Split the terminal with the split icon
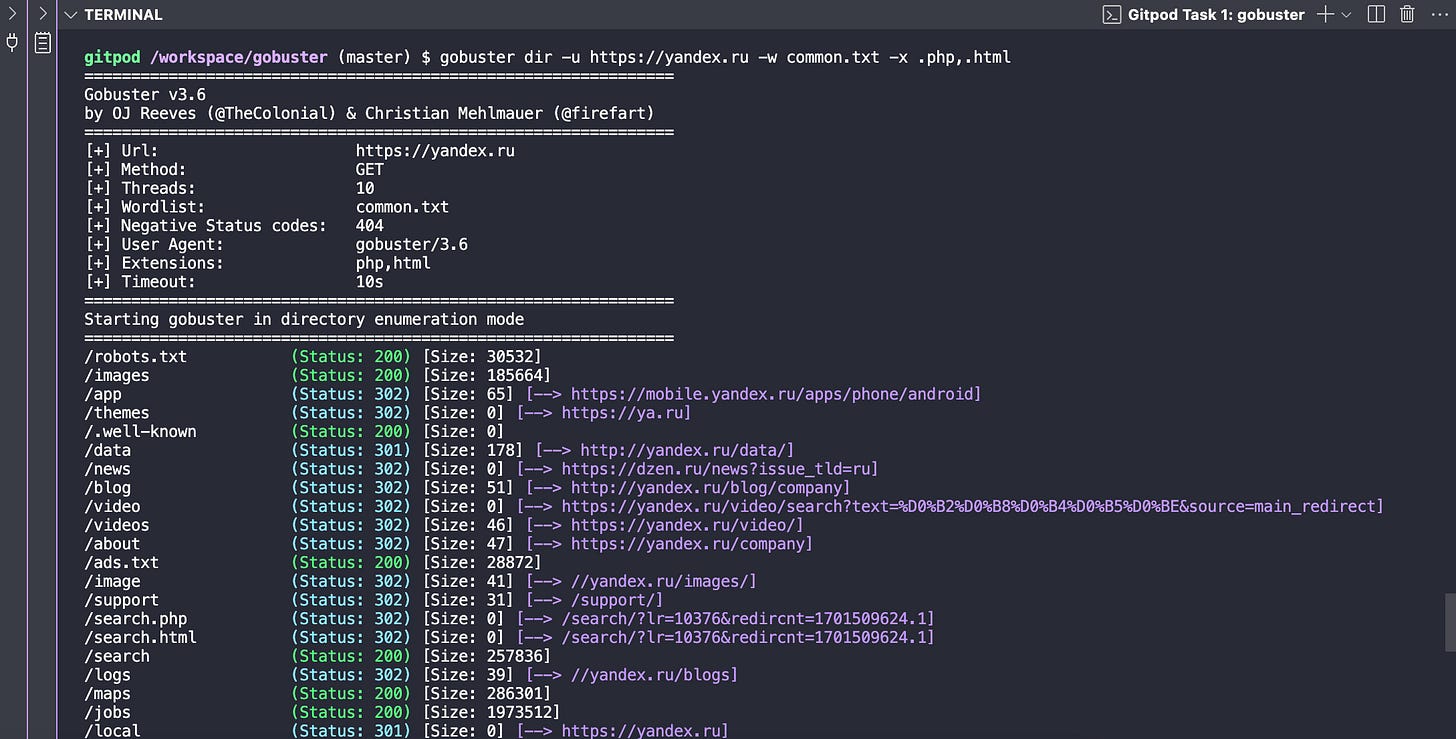 click(x=1376, y=14)
